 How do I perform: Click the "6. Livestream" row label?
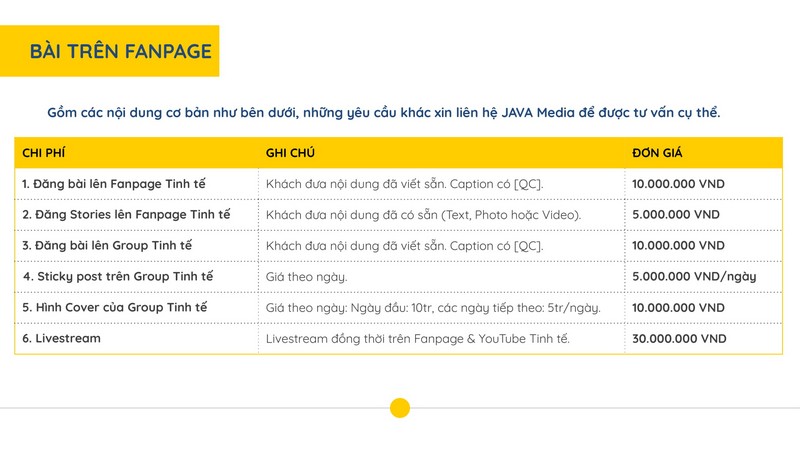coord(61,339)
